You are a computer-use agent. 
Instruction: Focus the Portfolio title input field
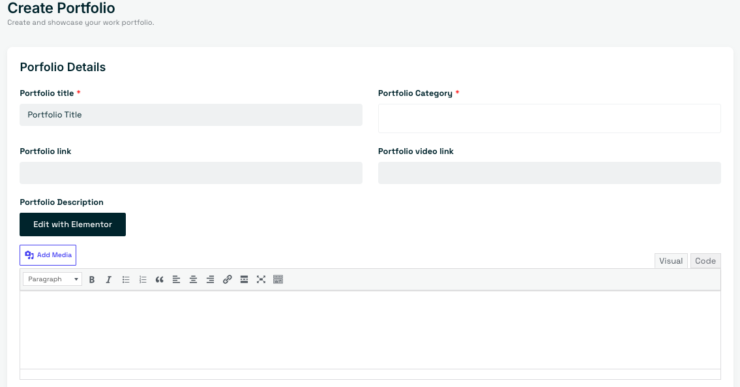click(x=191, y=115)
